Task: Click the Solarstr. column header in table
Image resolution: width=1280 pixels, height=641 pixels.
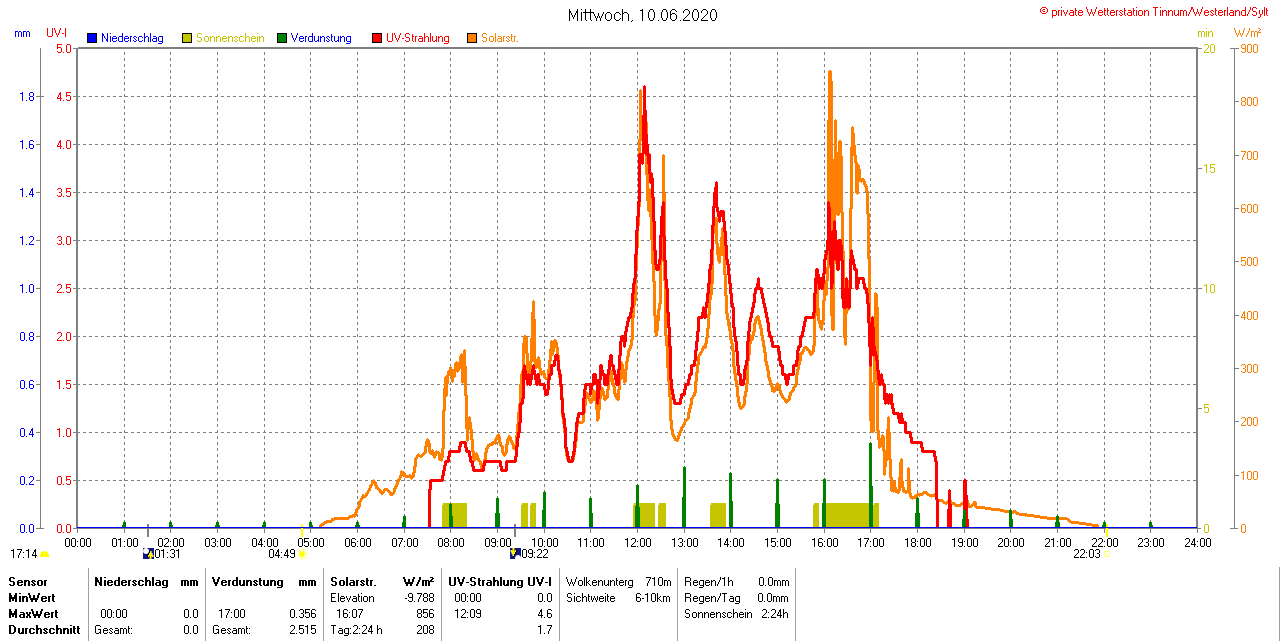Action: tap(353, 581)
